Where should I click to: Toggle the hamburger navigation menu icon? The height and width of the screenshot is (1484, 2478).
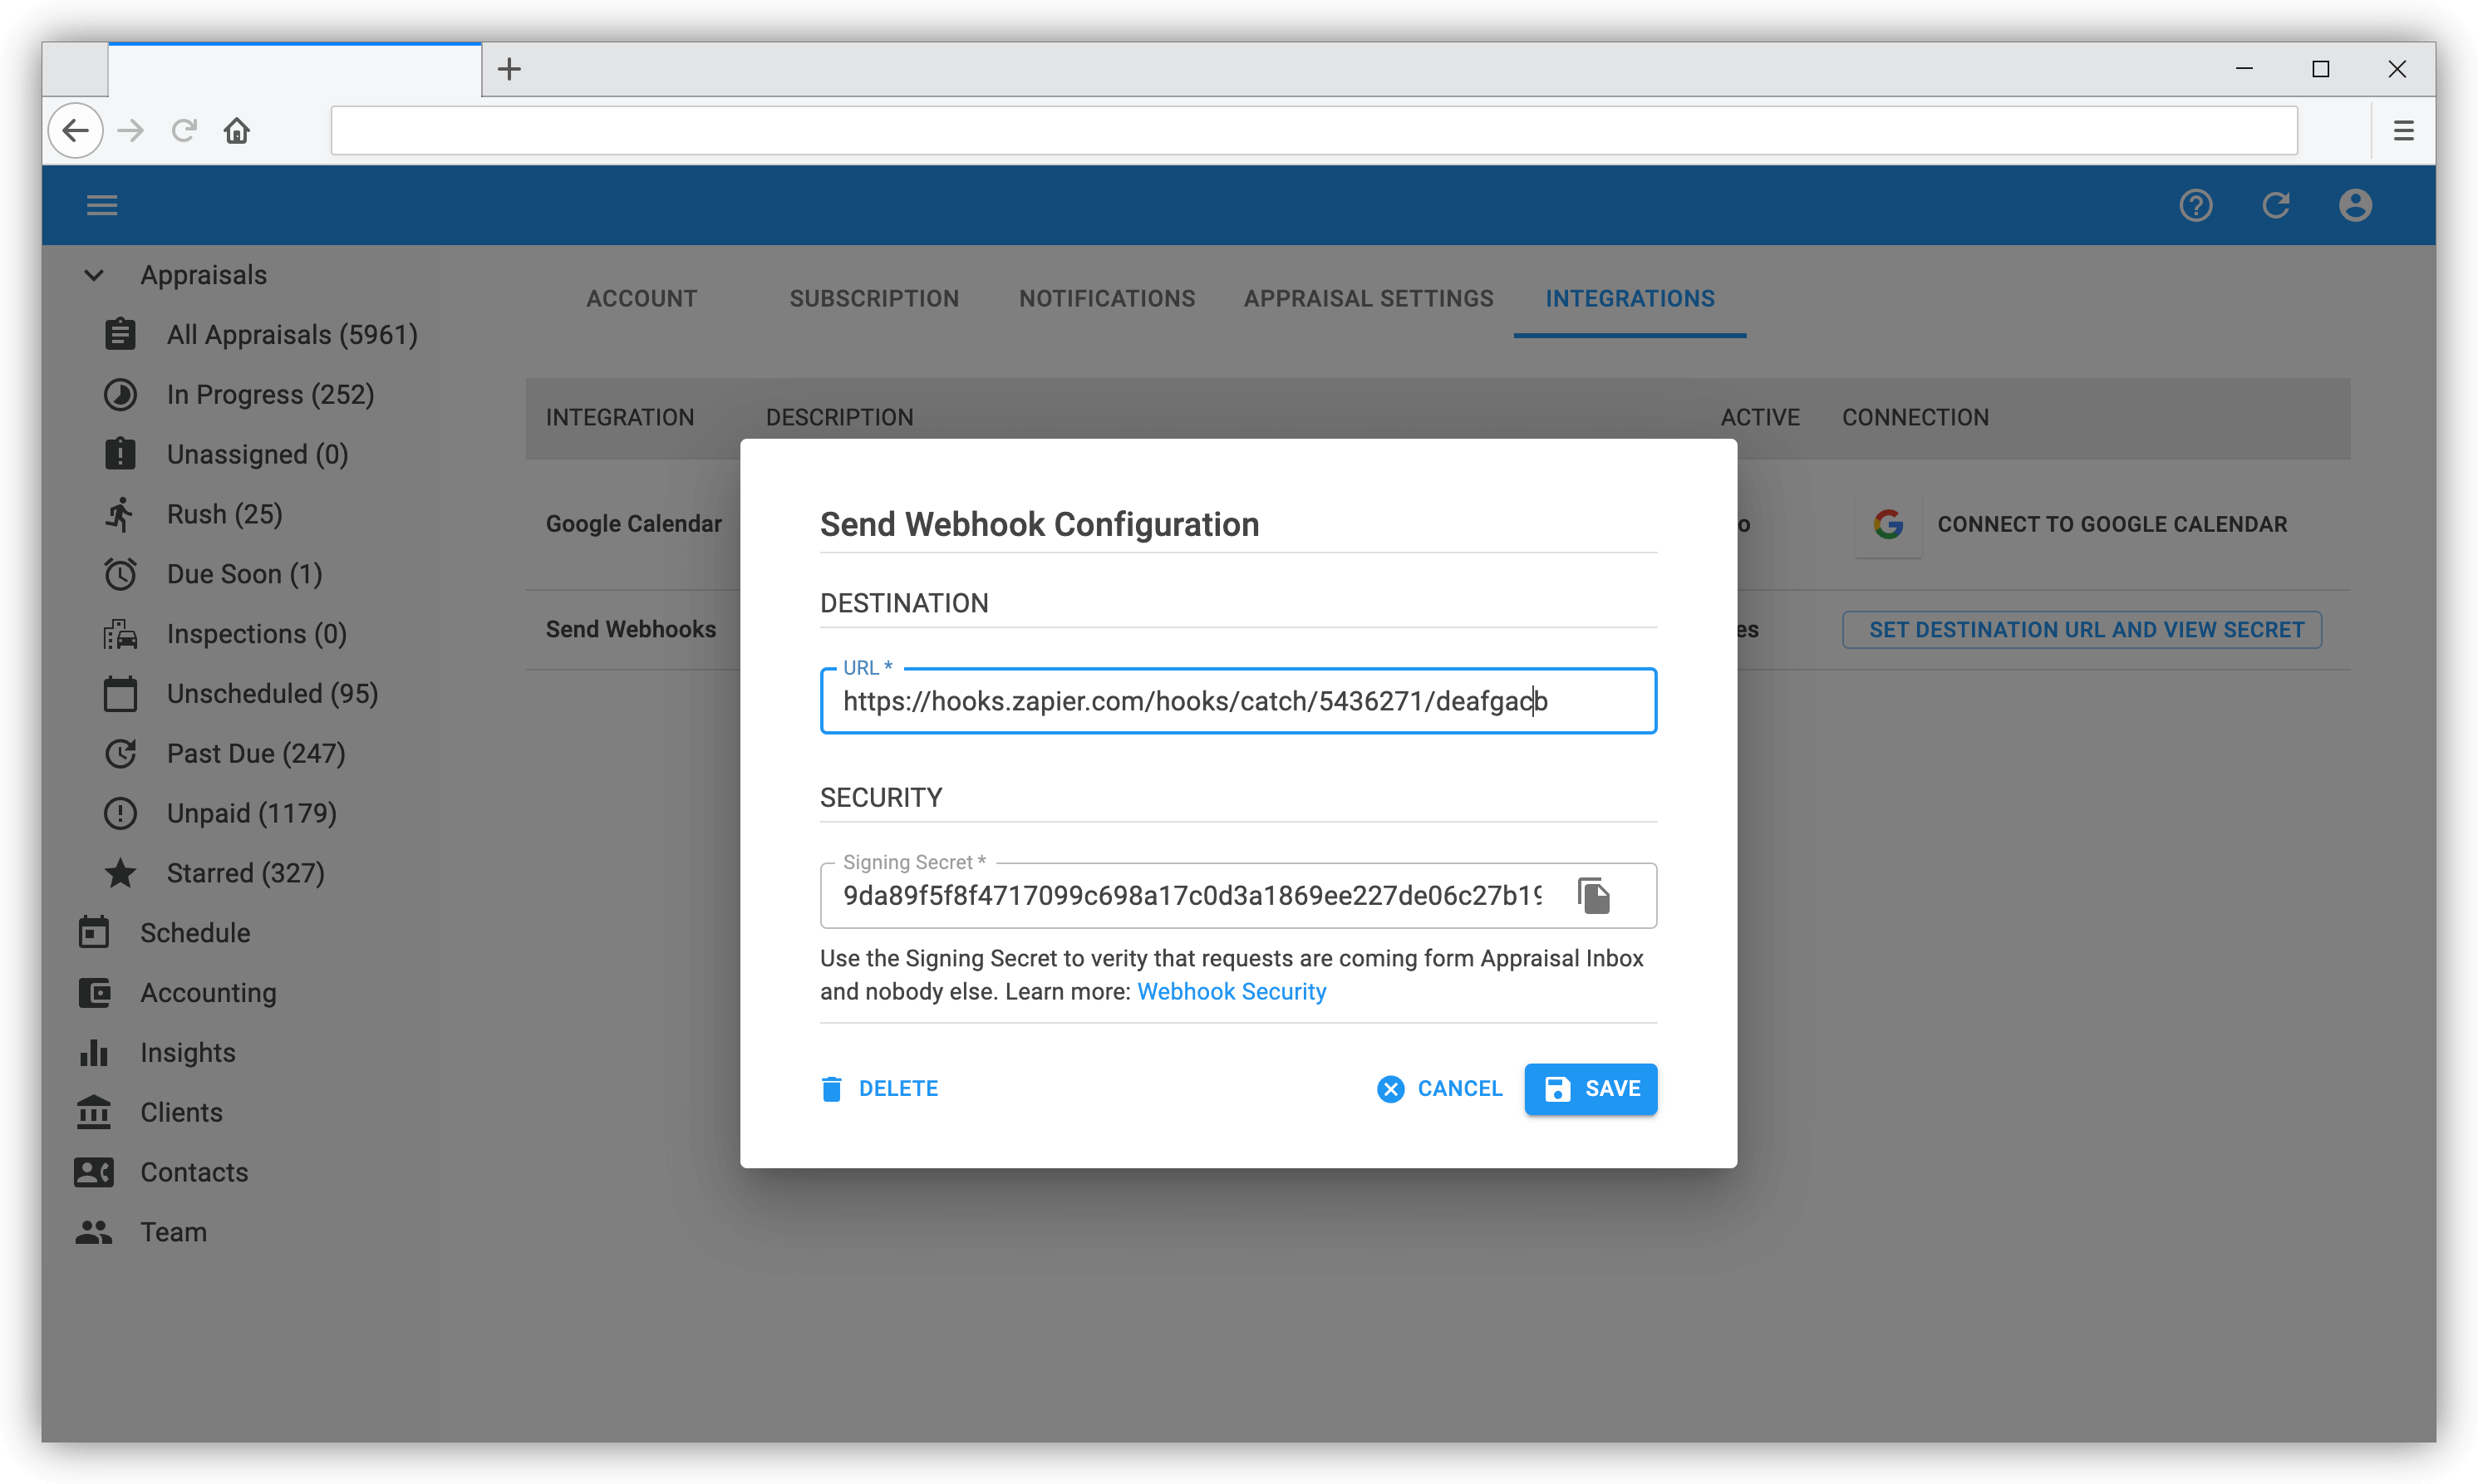coord(102,205)
